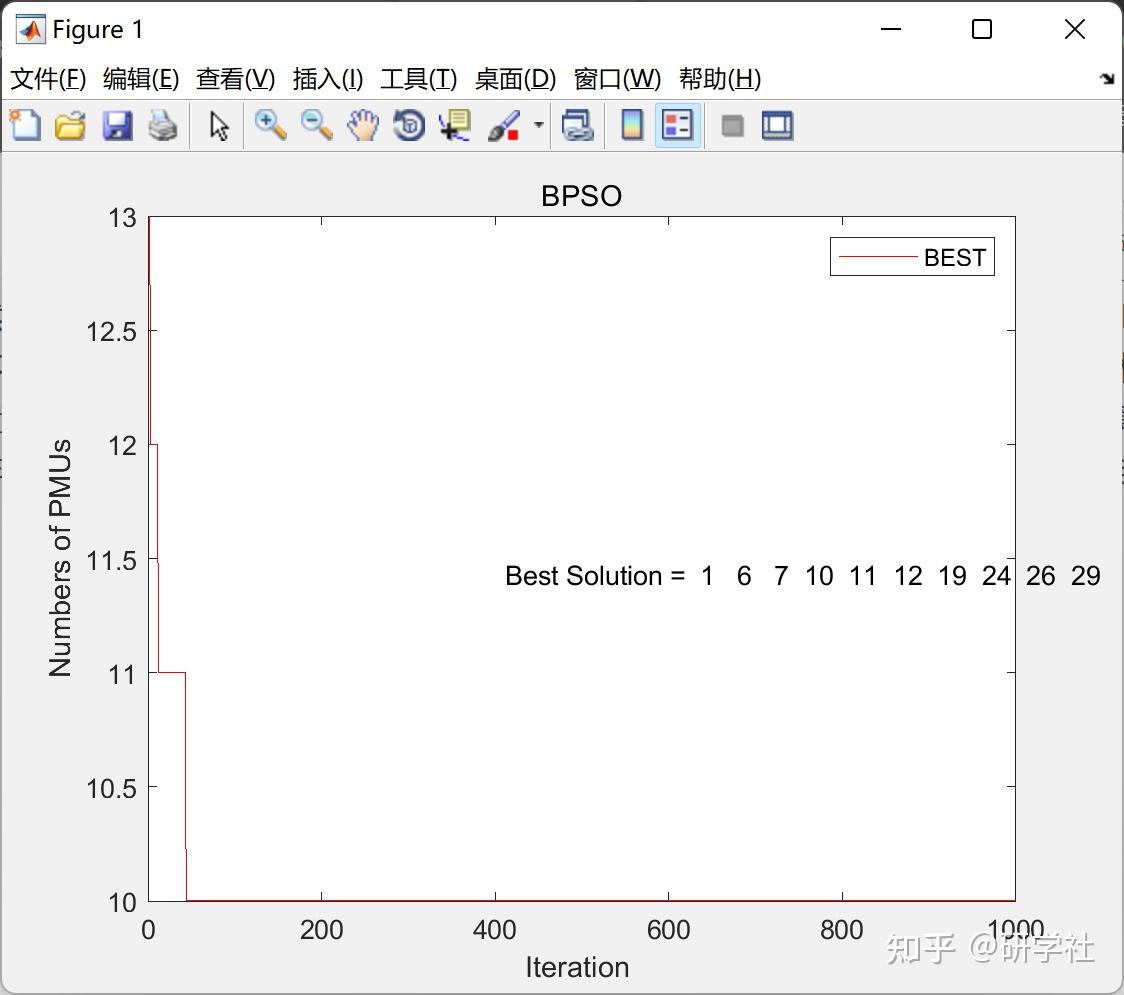Open the 插入(I) menu

click(327, 79)
